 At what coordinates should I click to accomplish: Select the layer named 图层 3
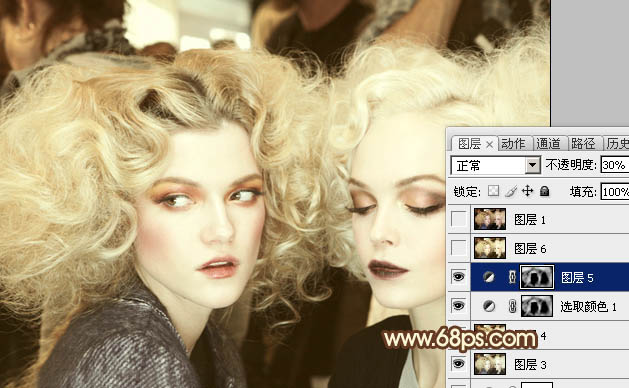click(x=530, y=364)
